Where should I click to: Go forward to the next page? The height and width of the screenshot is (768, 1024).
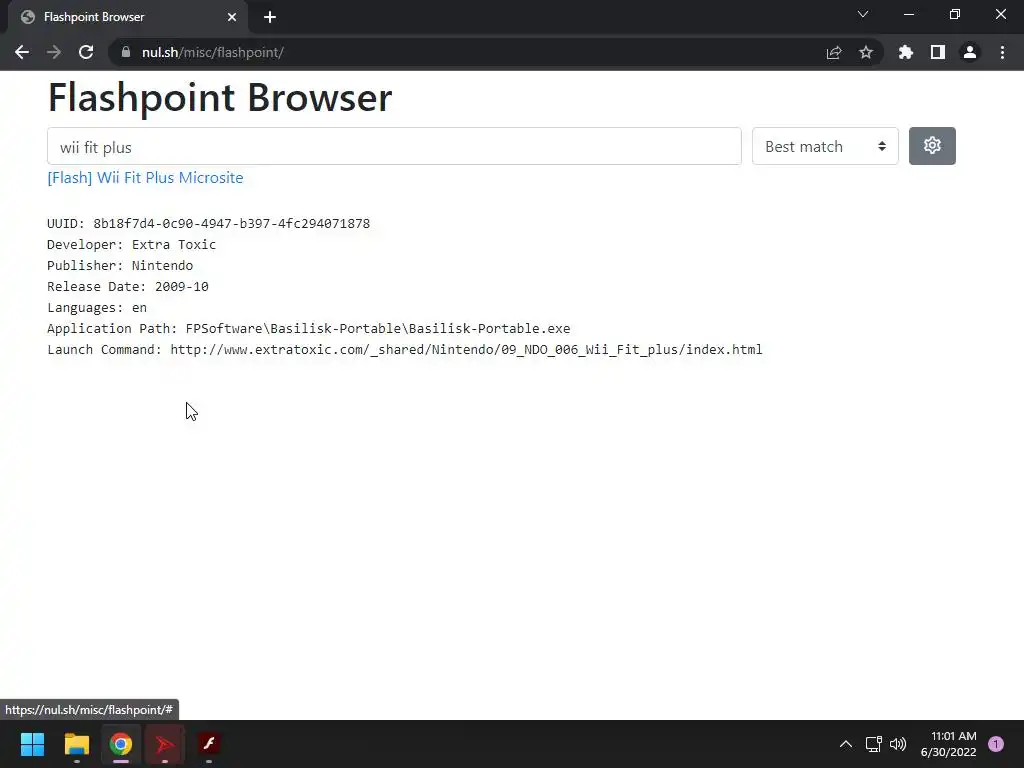tap(54, 52)
